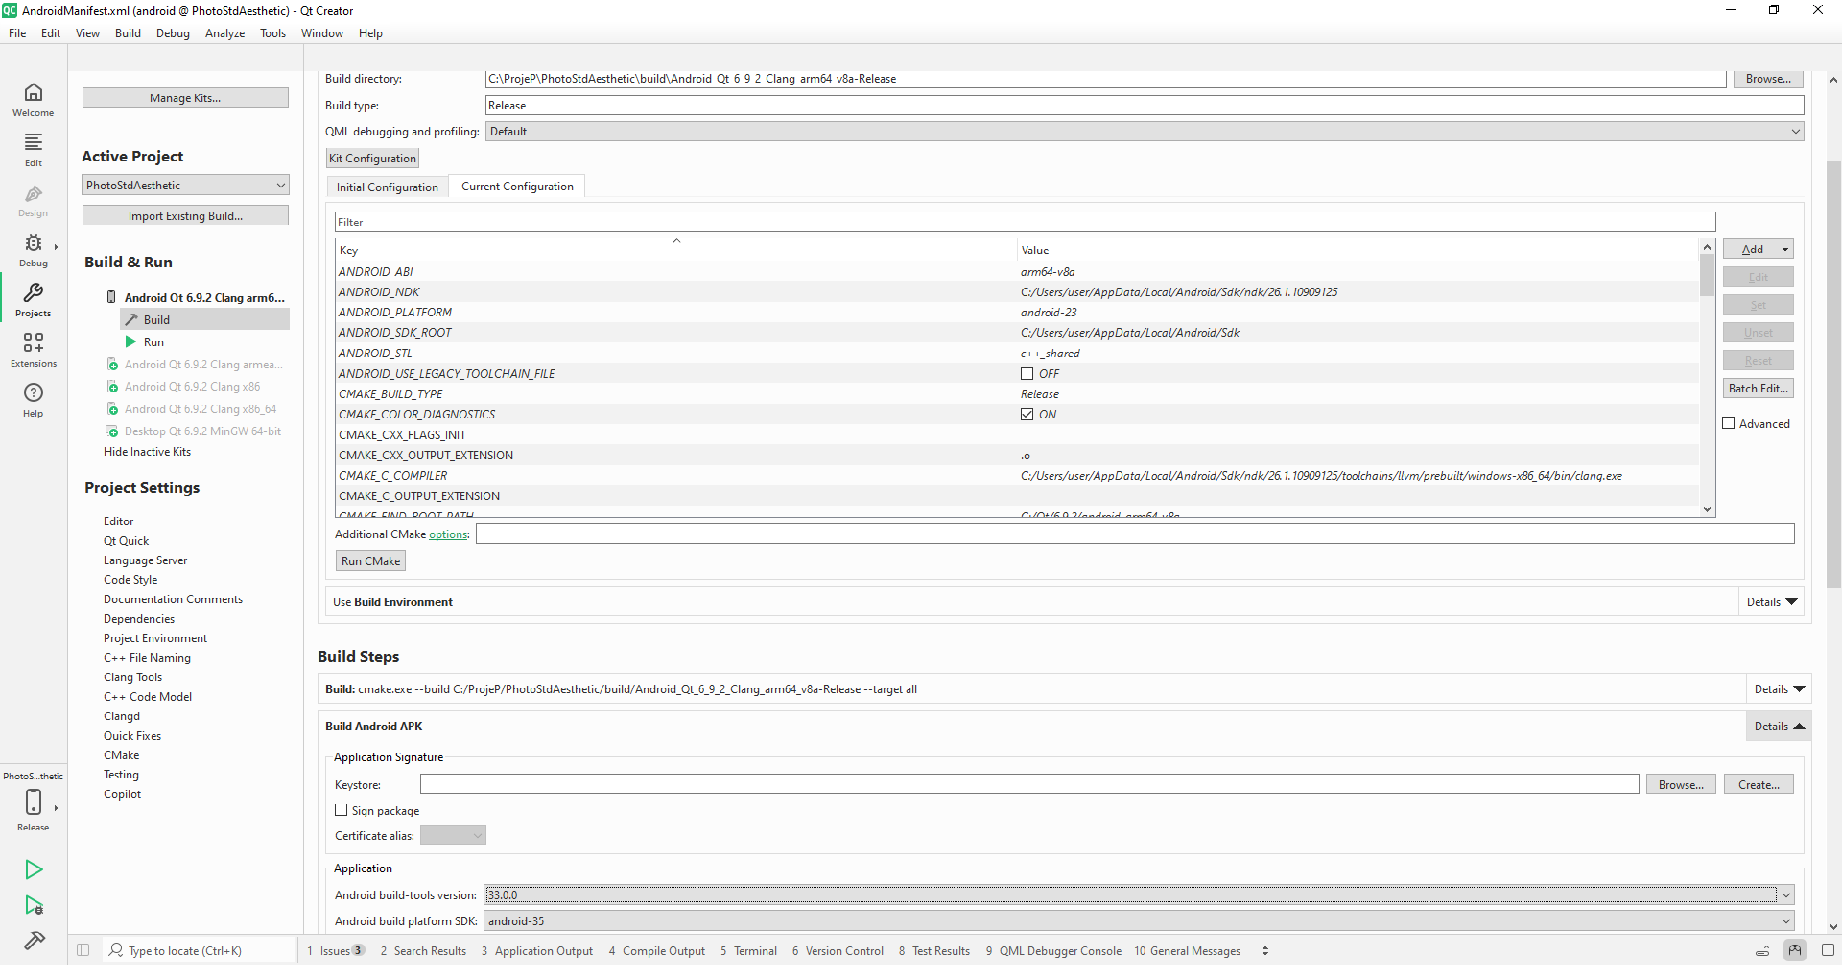Image resolution: width=1842 pixels, height=965 pixels.
Task: Open Android build-tools version dropdown
Action: click(1139, 895)
